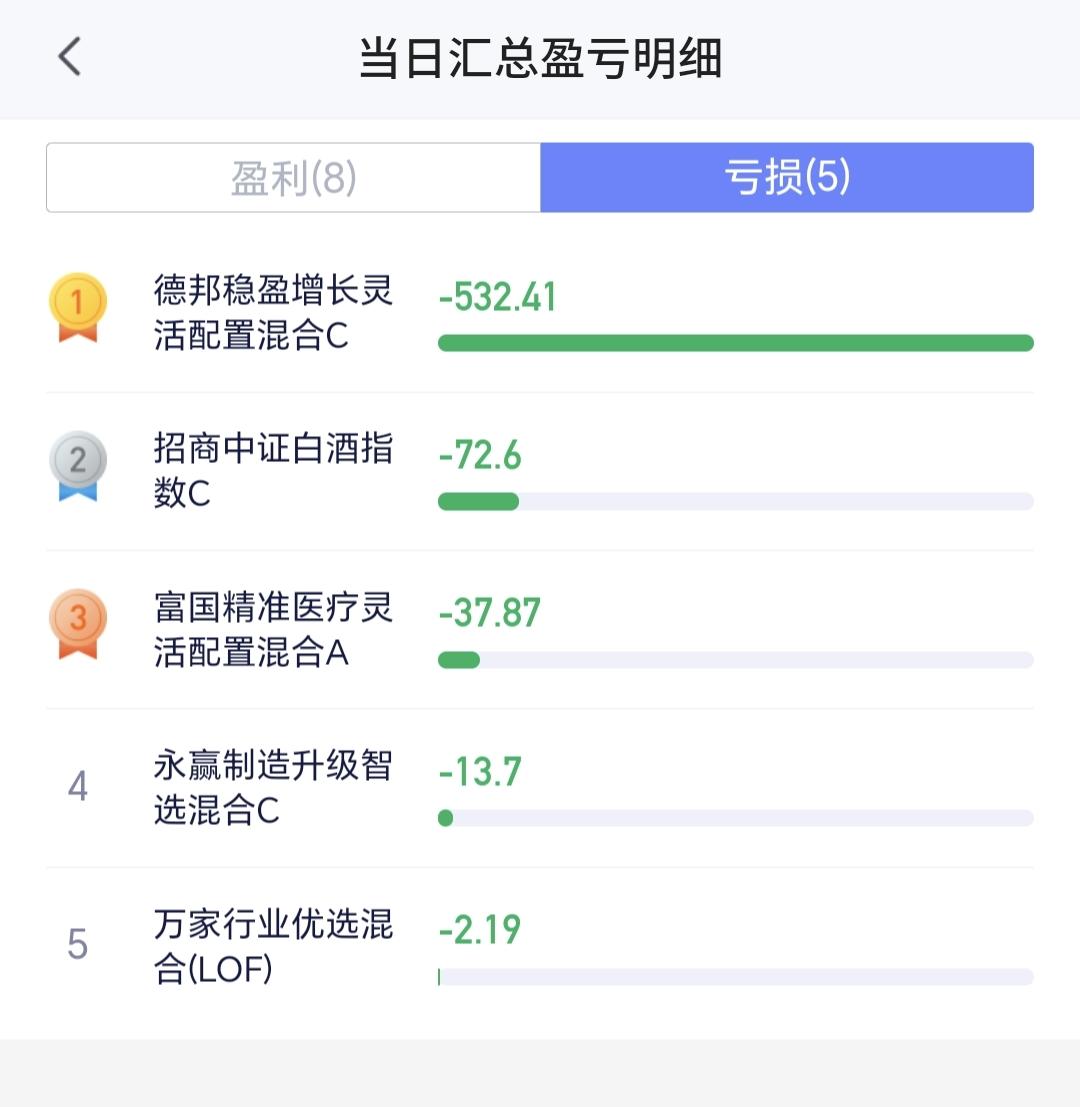Click the loss bar under -72.6
This screenshot has height=1107, width=1080.
pos(736,501)
